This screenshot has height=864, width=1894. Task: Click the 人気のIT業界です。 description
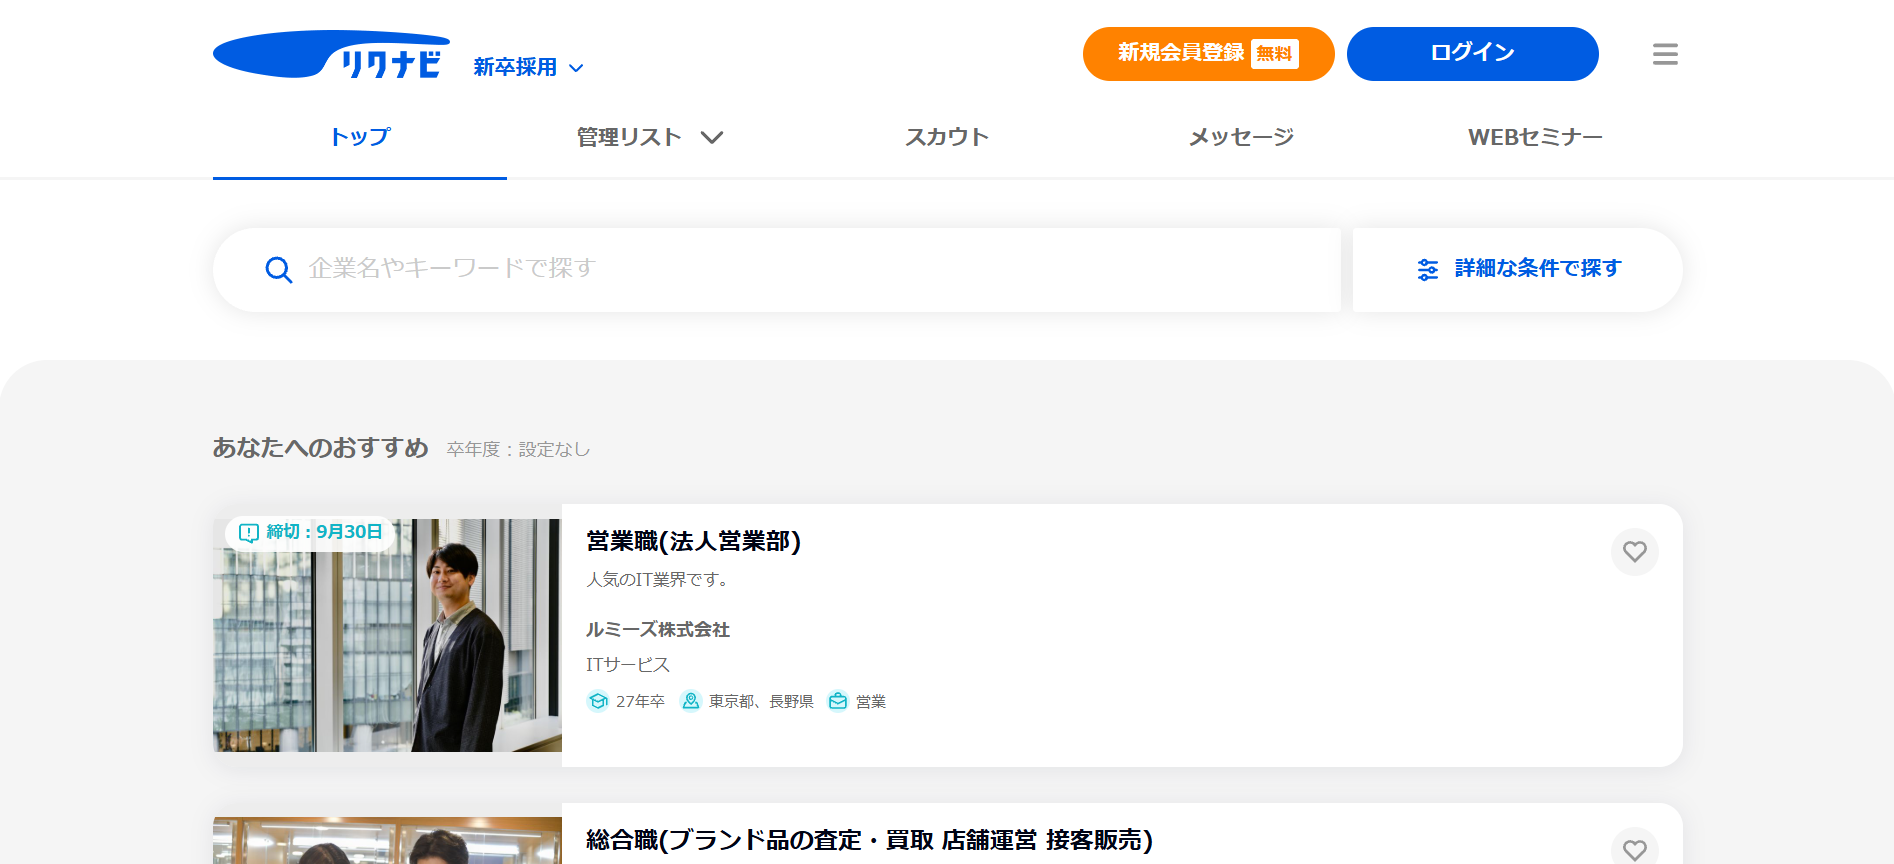click(660, 580)
